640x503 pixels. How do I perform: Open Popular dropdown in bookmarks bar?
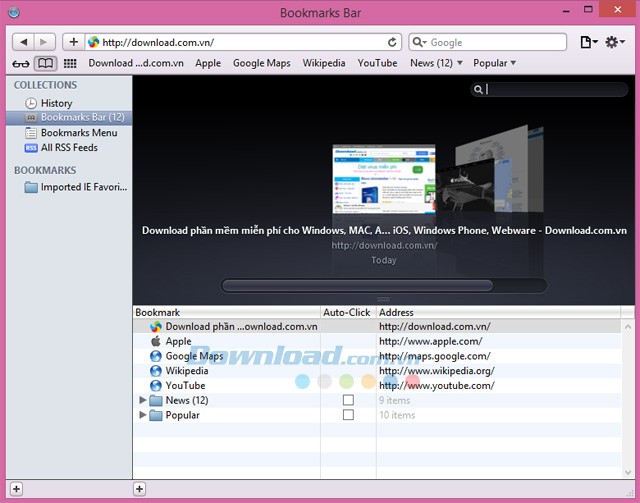pos(494,63)
